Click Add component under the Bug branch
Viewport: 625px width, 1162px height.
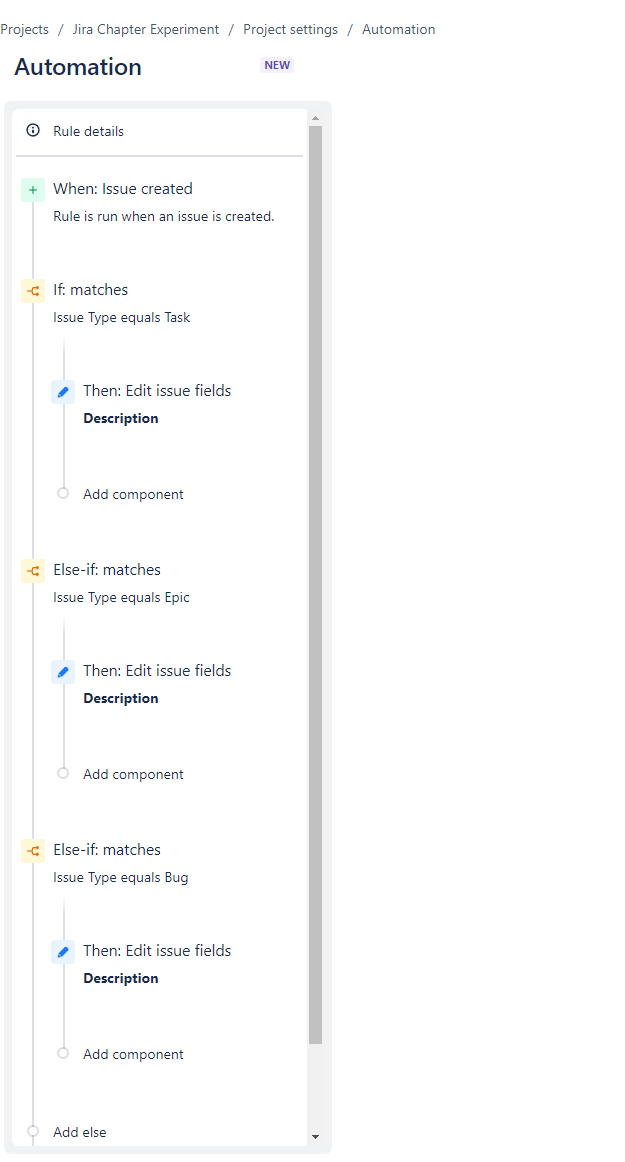tap(133, 1054)
